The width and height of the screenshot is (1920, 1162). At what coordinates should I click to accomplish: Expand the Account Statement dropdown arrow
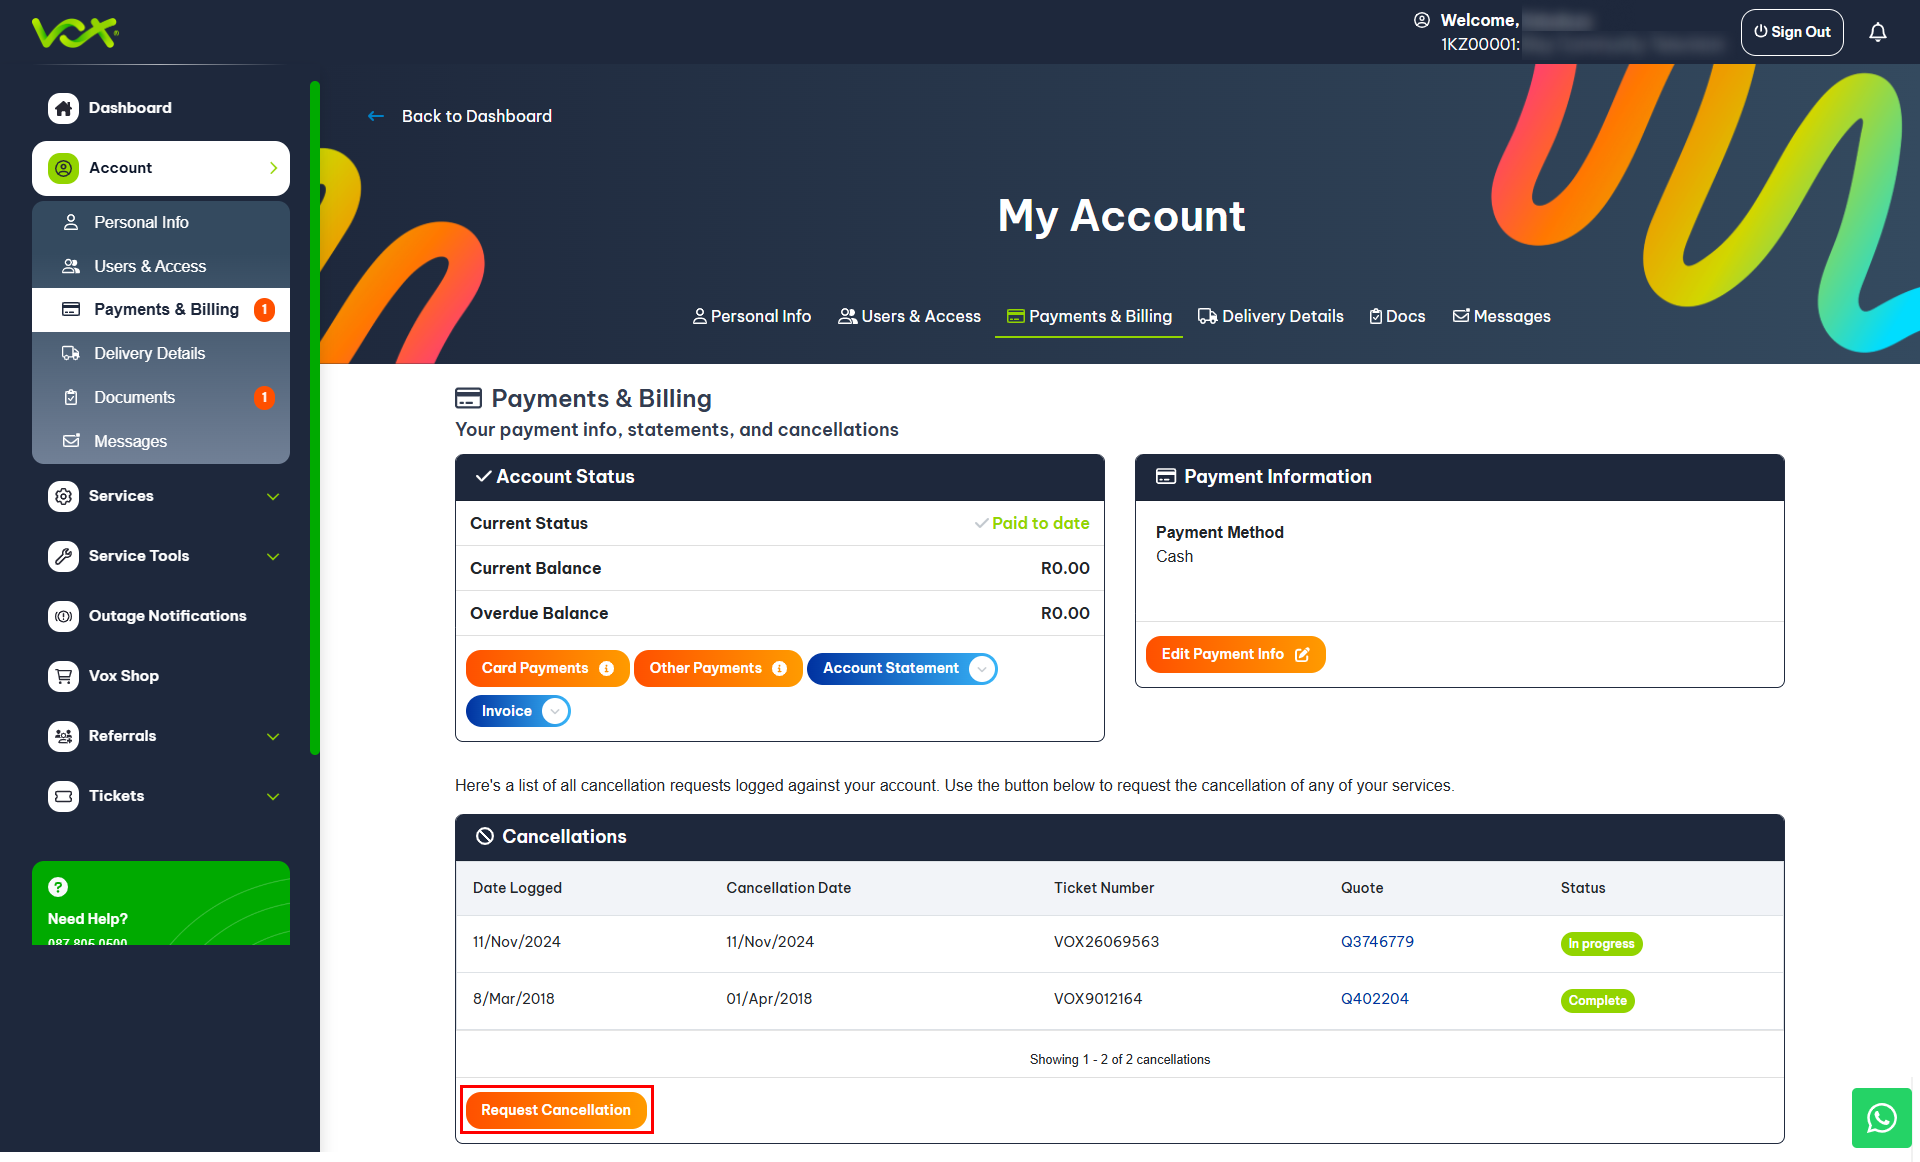[982, 669]
